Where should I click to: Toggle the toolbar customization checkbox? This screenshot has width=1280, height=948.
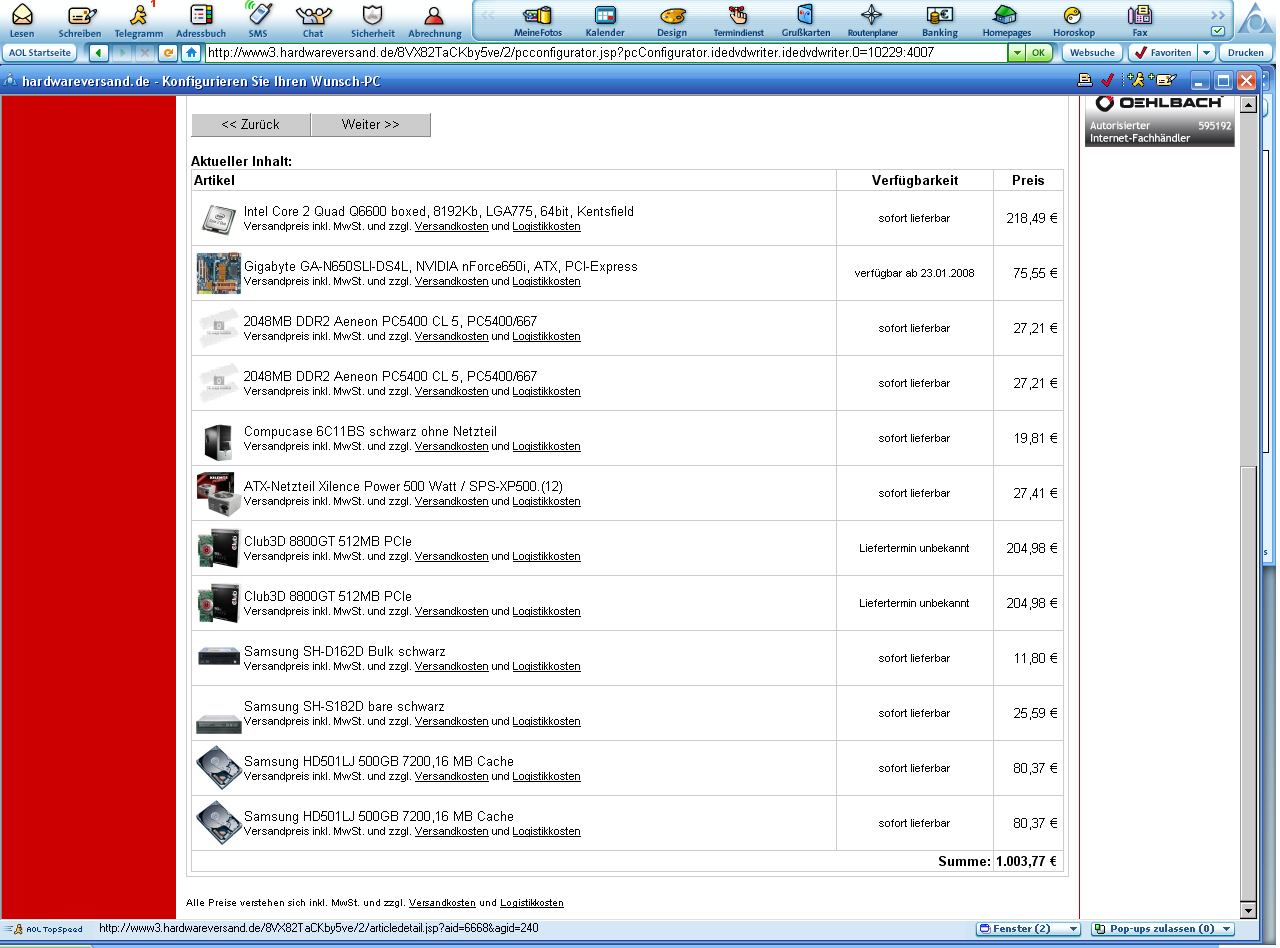[x=1217, y=31]
